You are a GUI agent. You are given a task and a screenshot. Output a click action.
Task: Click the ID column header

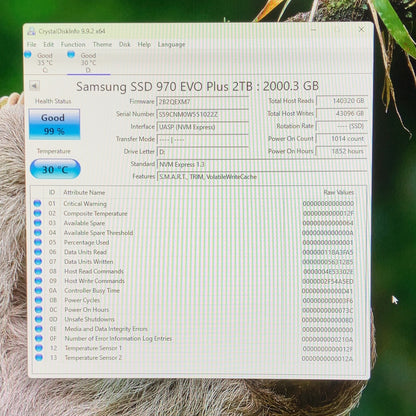pos(52,192)
